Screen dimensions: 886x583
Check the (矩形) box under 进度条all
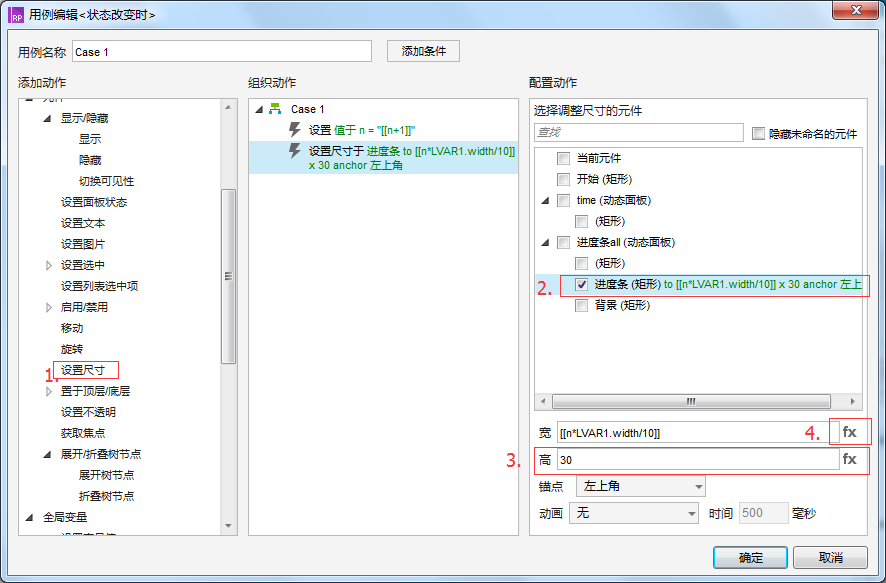(x=581, y=263)
